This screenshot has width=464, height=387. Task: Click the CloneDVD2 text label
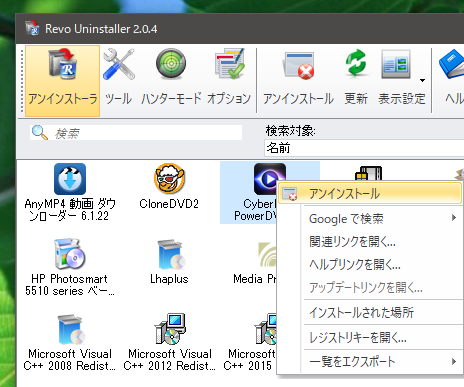(169, 204)
